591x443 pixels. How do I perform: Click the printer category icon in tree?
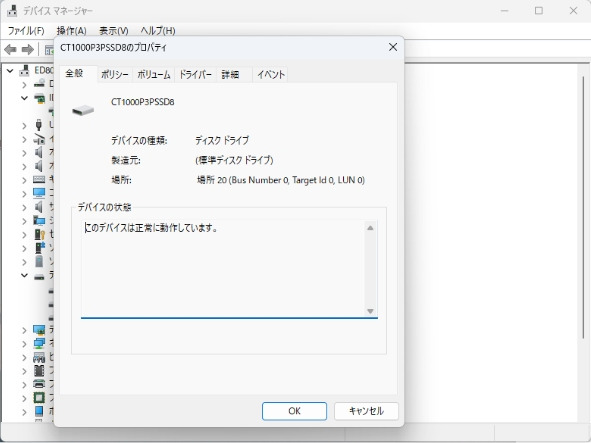(x=39, y=384)
